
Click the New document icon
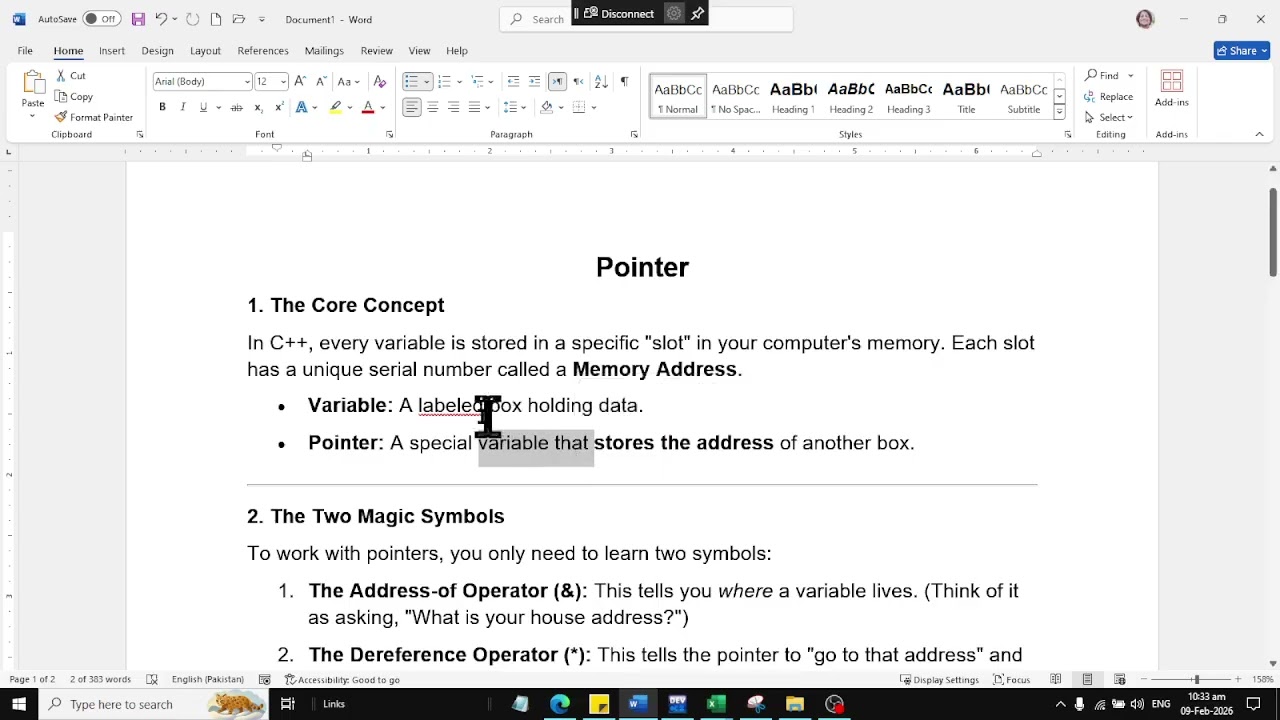[x=215, y=19]
